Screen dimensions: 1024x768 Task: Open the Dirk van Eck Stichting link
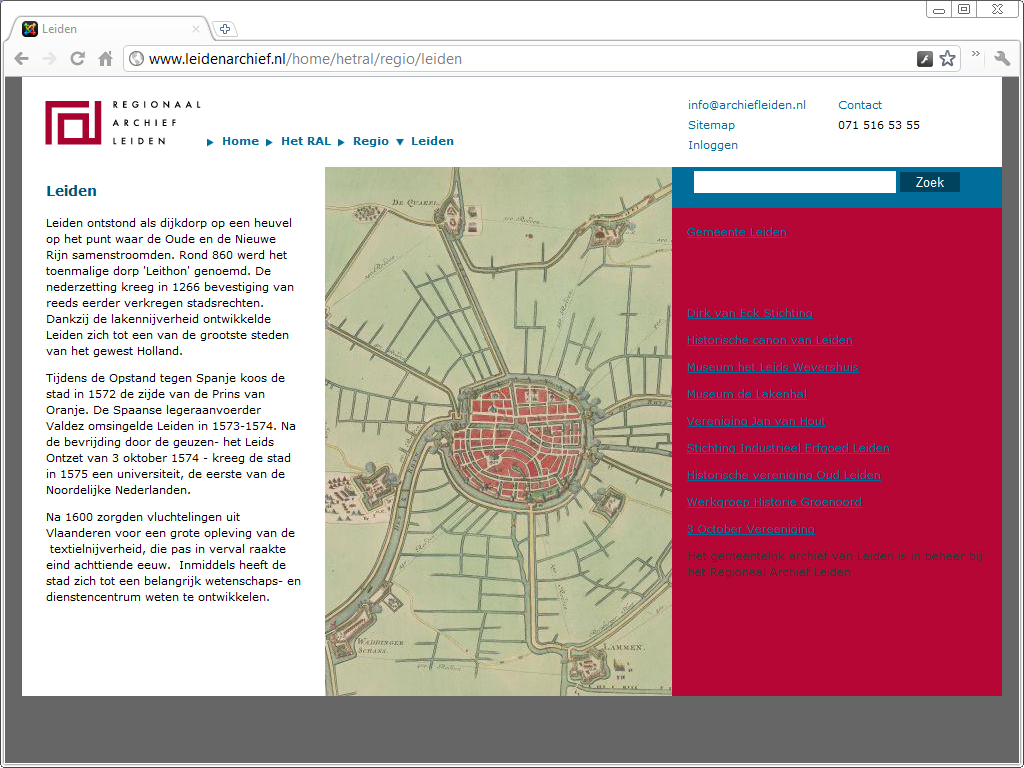(x=750, y=313)
